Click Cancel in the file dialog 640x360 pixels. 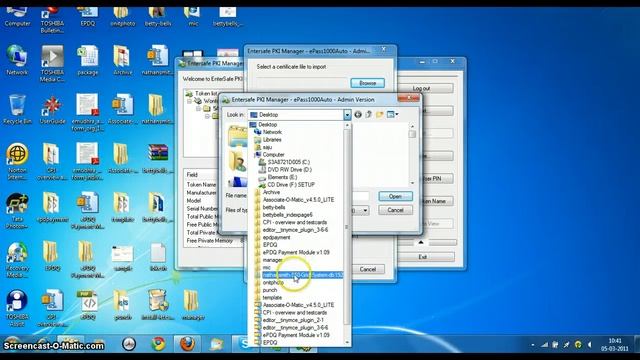pyautogui.click(x=395, y=210)
